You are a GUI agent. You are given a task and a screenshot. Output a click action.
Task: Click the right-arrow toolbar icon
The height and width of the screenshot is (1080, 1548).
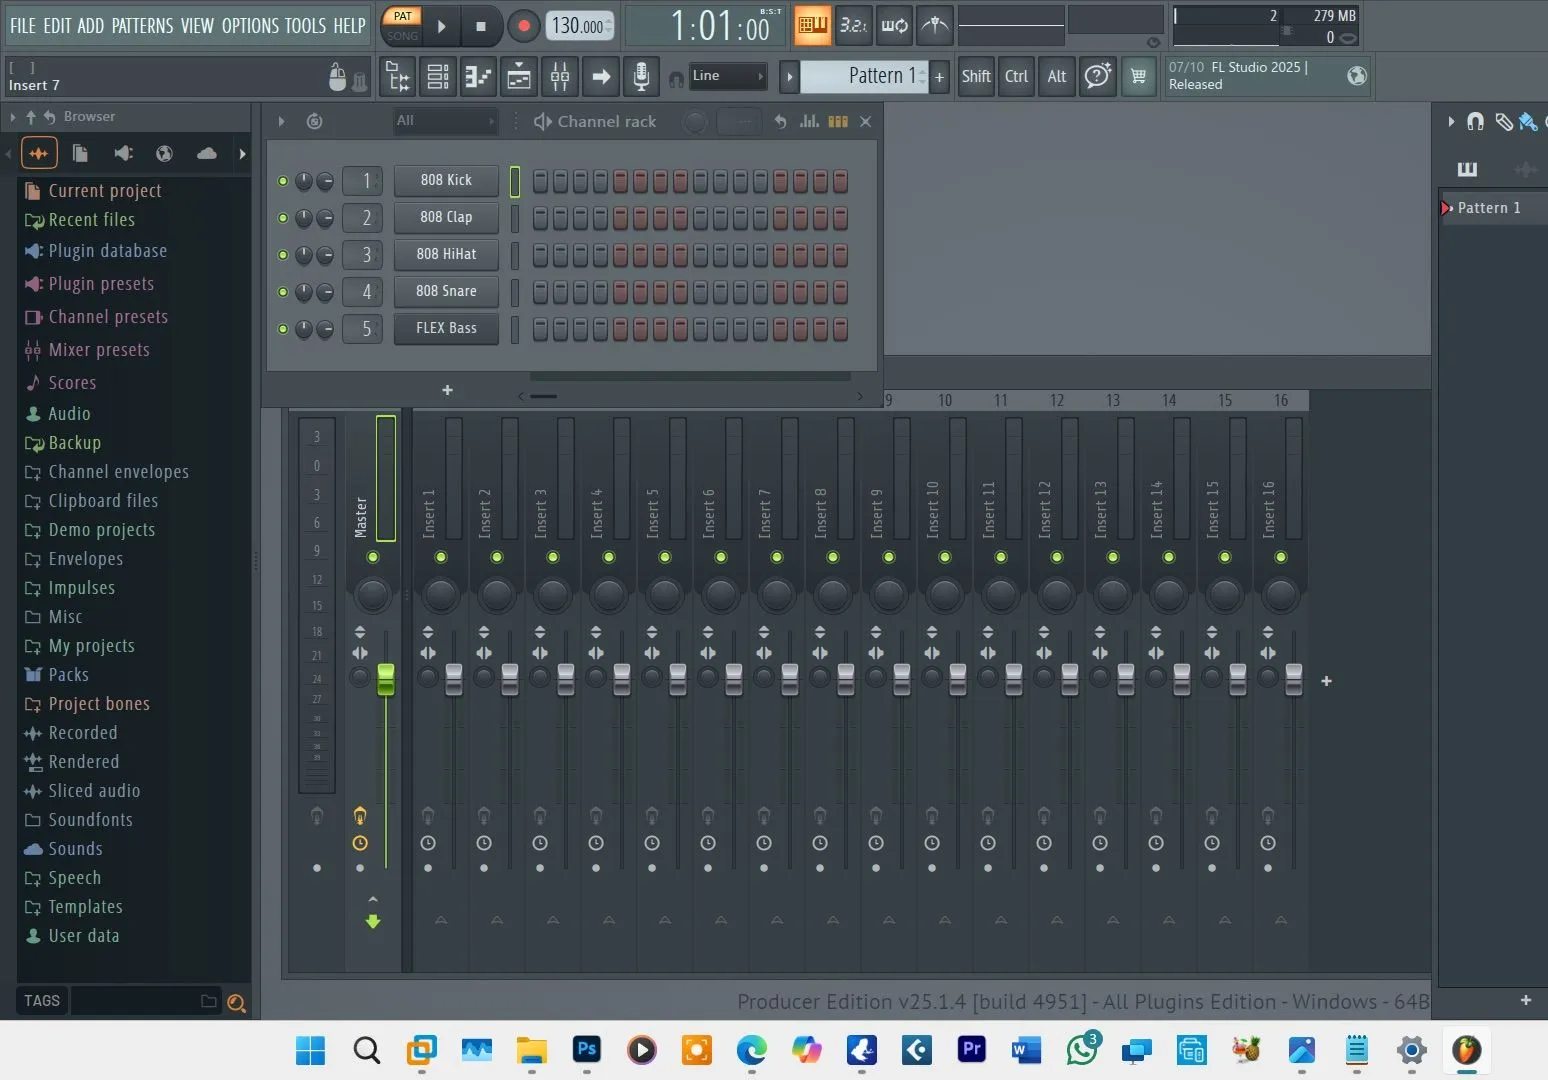[601, 76]
